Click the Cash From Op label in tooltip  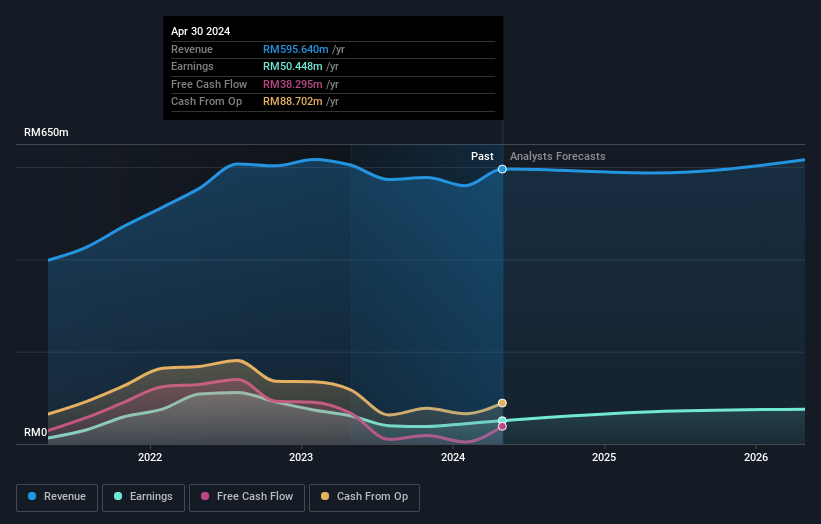(x=207, y=102)
